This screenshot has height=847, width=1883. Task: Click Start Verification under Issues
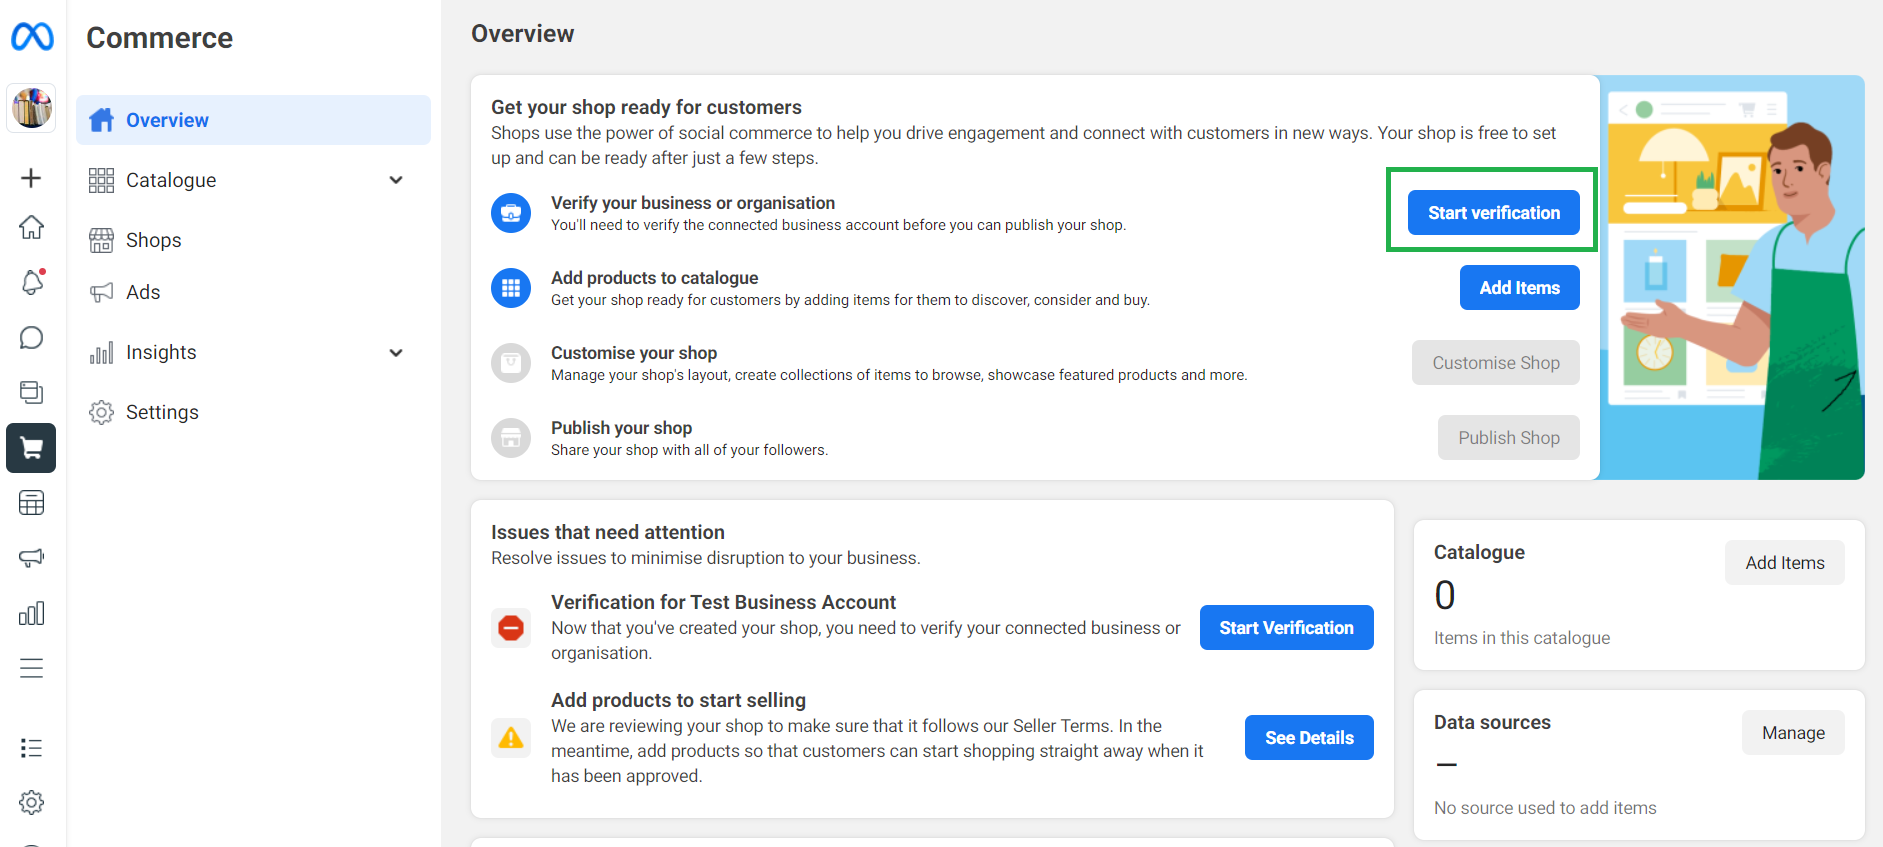click(x=1286, y=628)
